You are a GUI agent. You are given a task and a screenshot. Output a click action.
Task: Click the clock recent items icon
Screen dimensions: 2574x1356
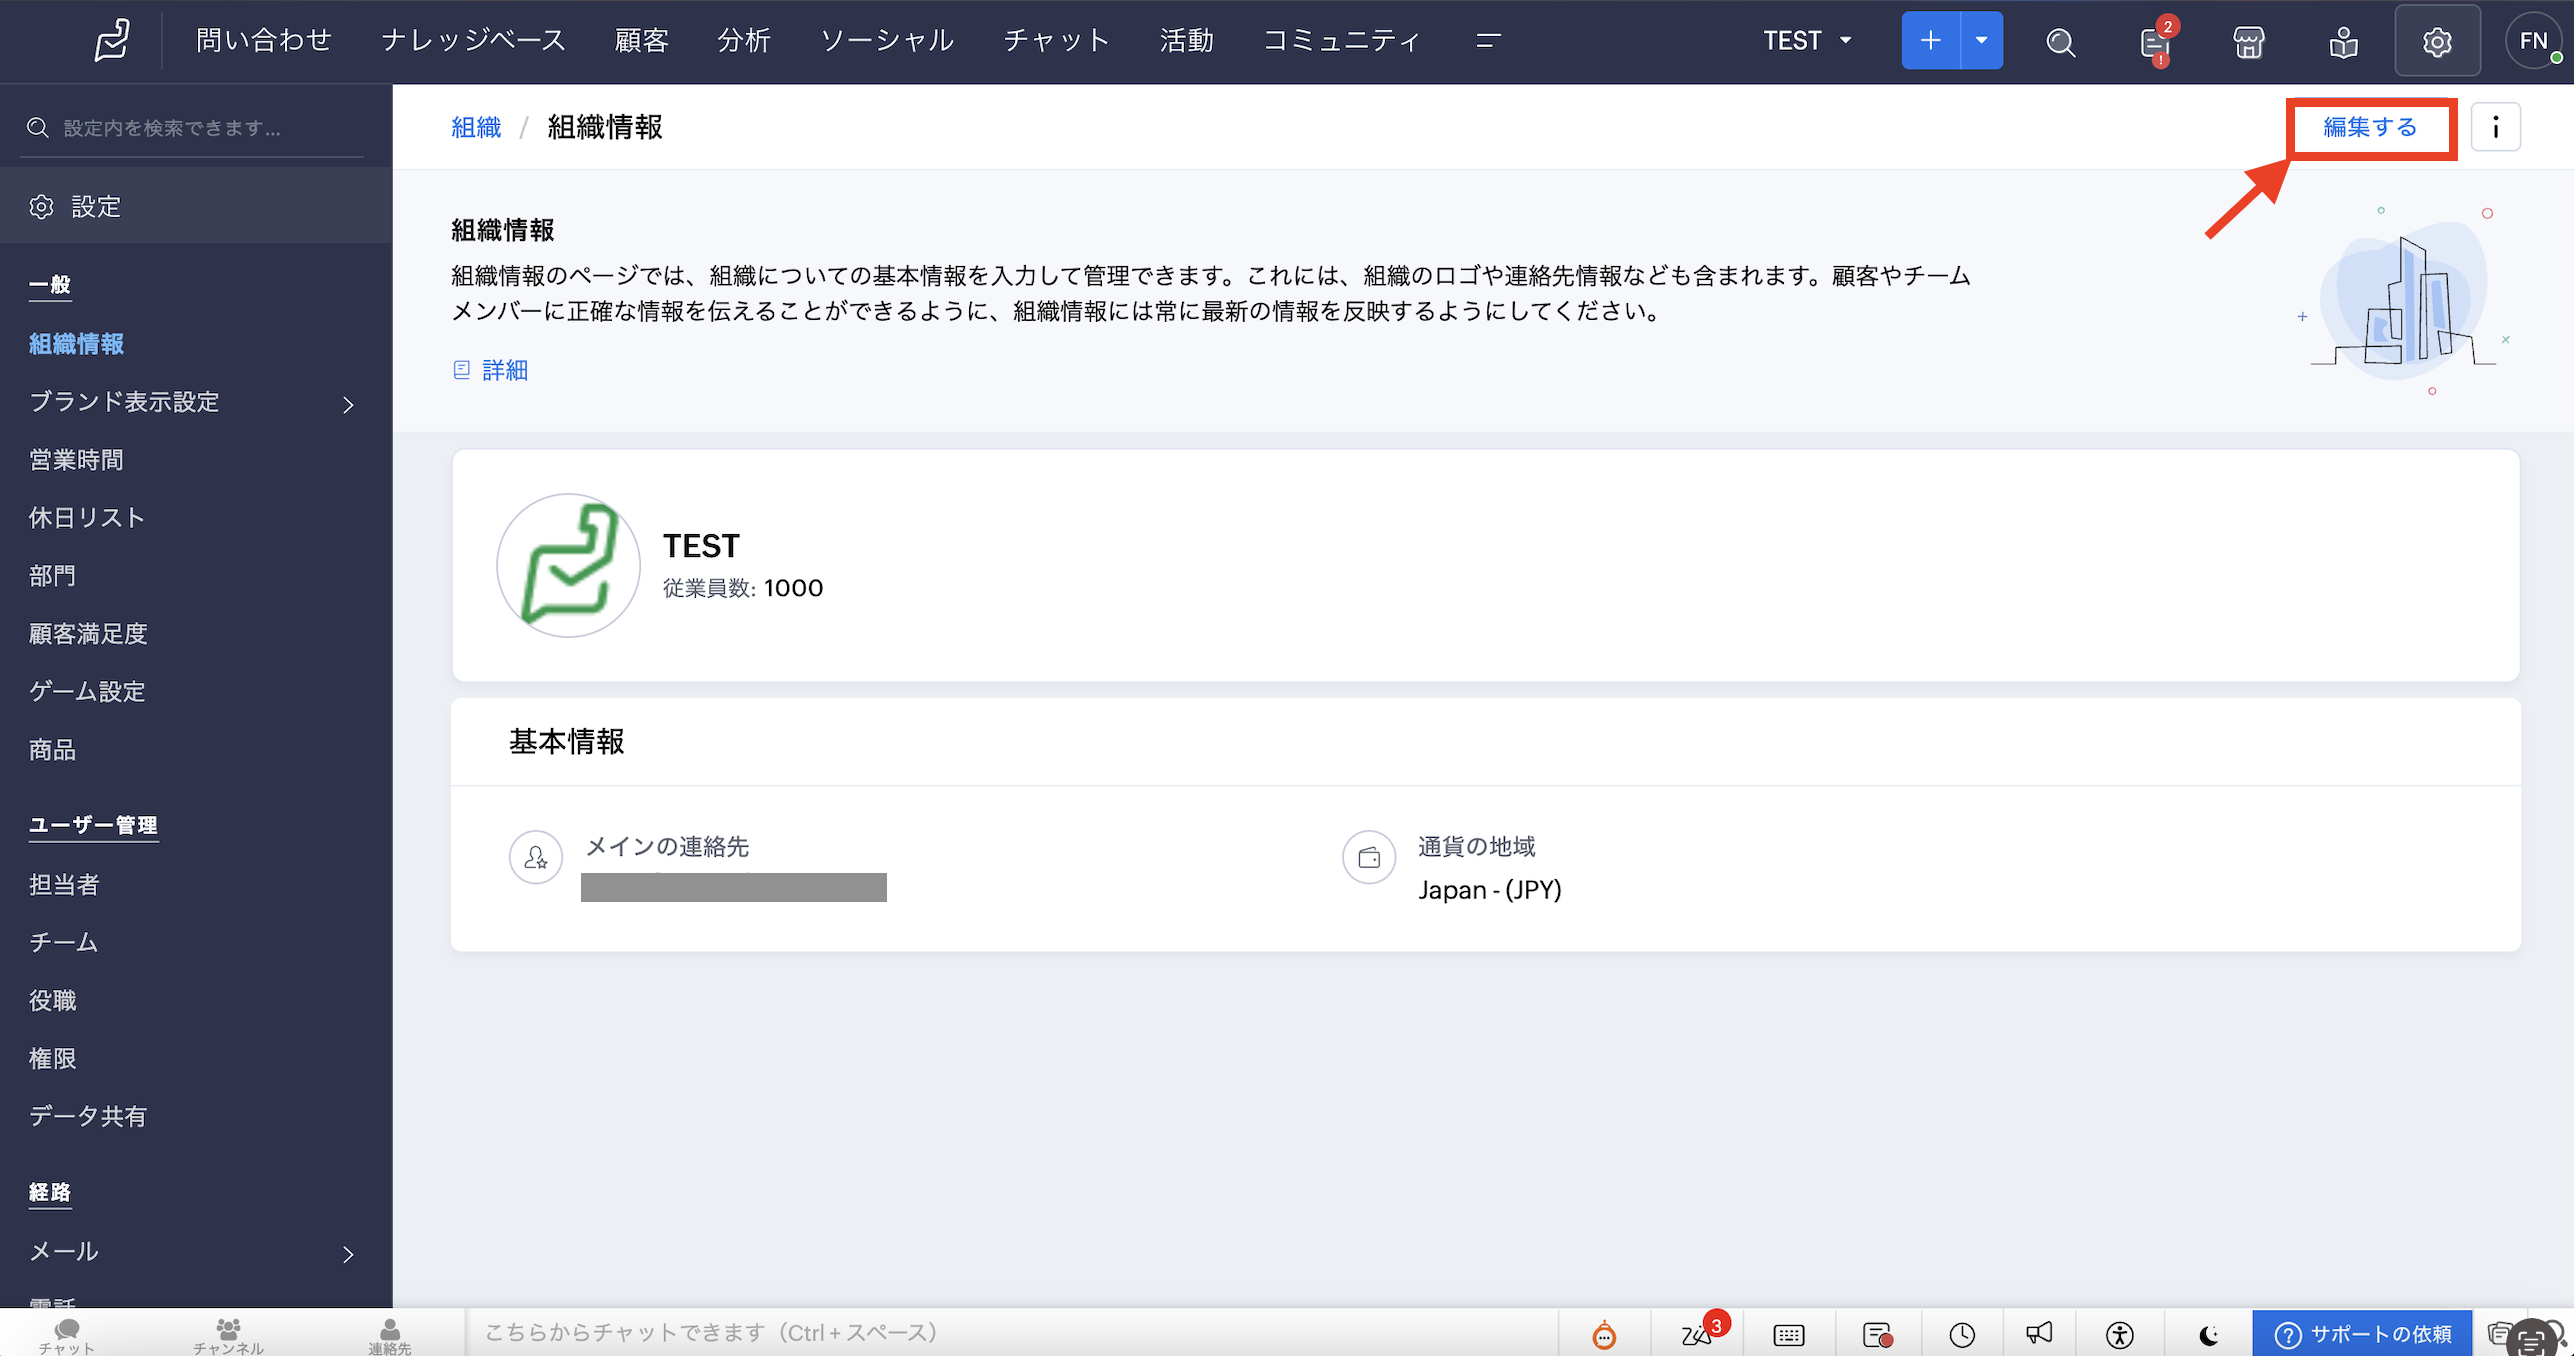coord(1962,1334)
